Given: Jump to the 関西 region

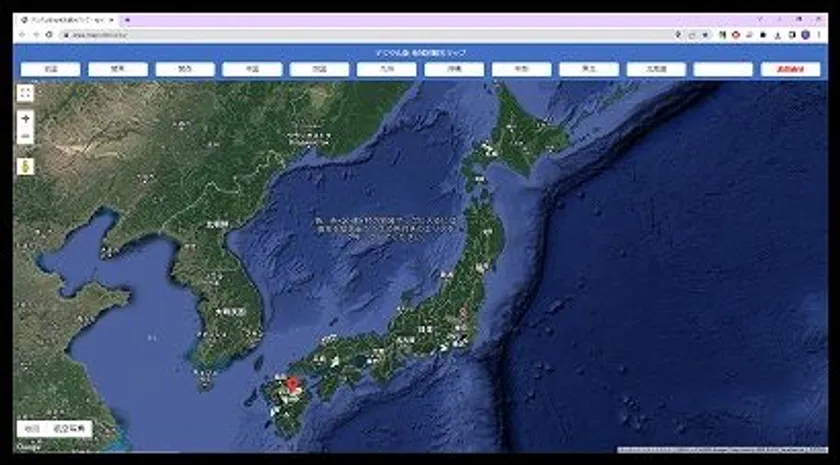Looking at the screenshot, I should (x=185, y=69).
